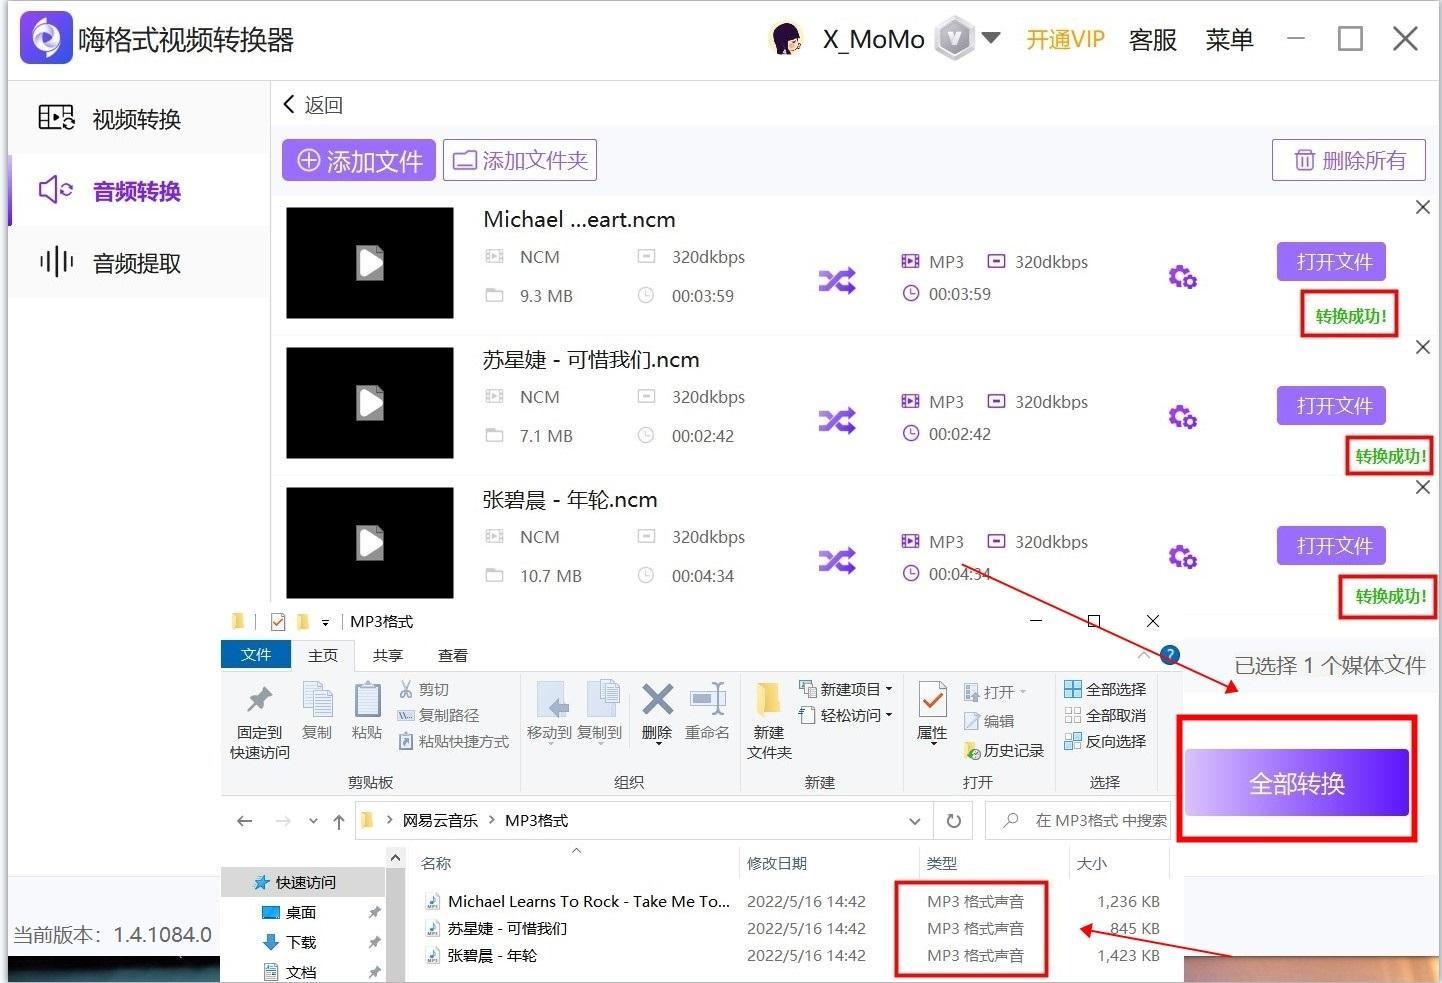Toggle the checkbox in Explorer's quick access toolbar
This screenshot has width=1442, height=983.
277,621
